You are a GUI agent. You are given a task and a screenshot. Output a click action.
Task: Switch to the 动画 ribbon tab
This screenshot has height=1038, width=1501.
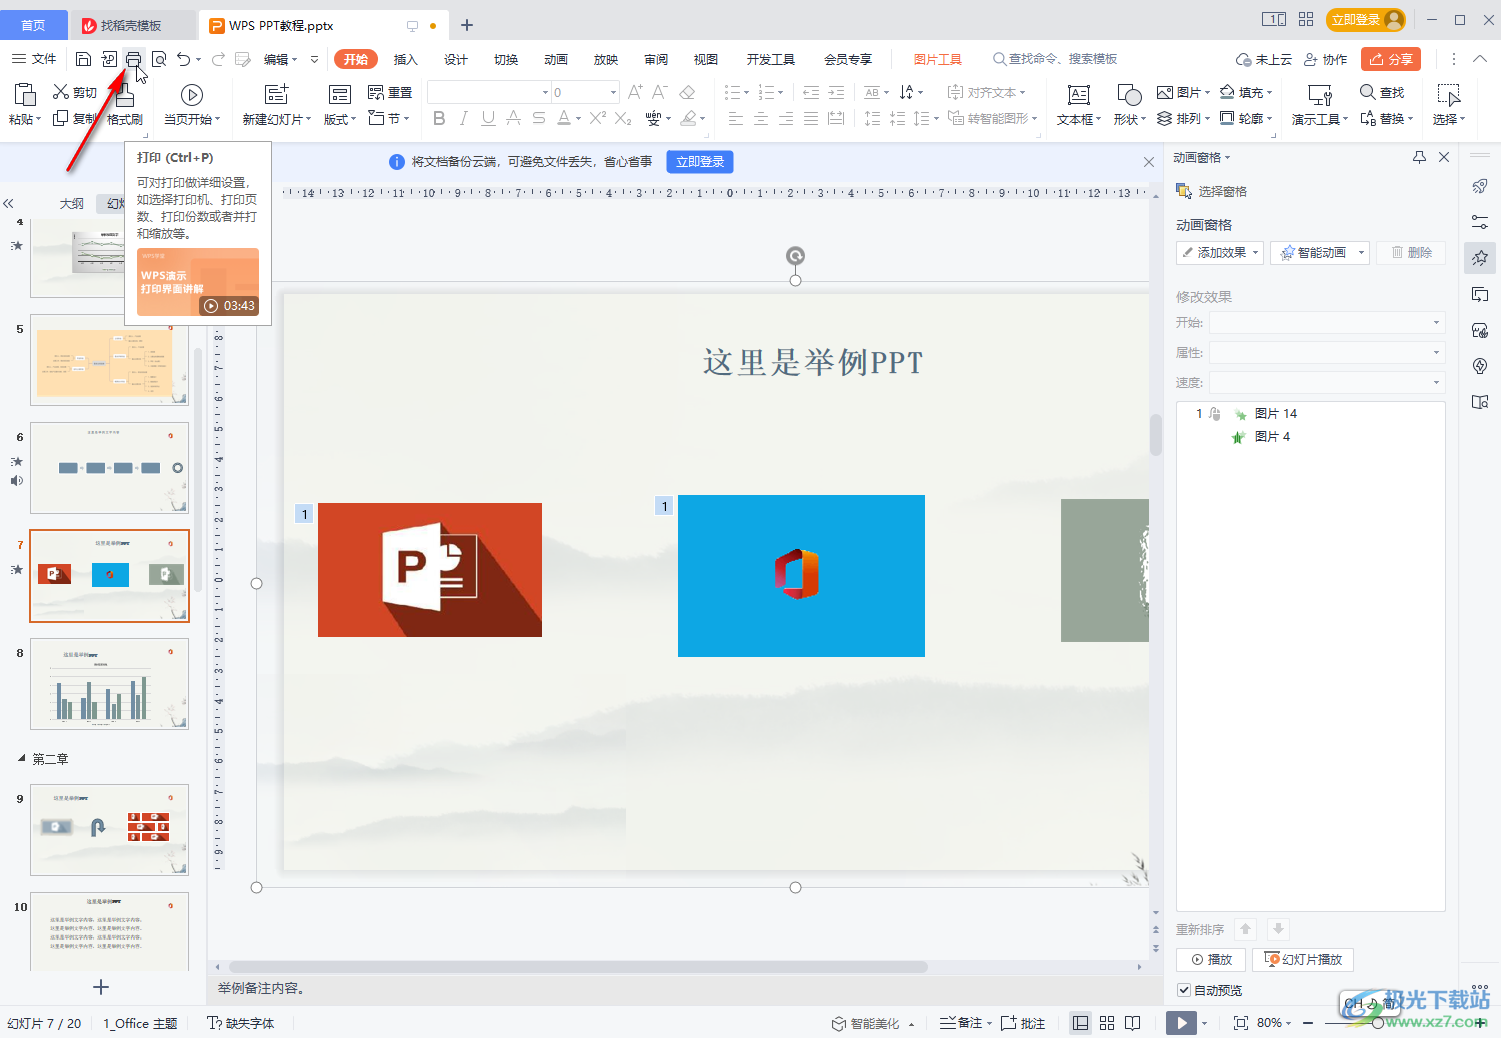(556, 59)
